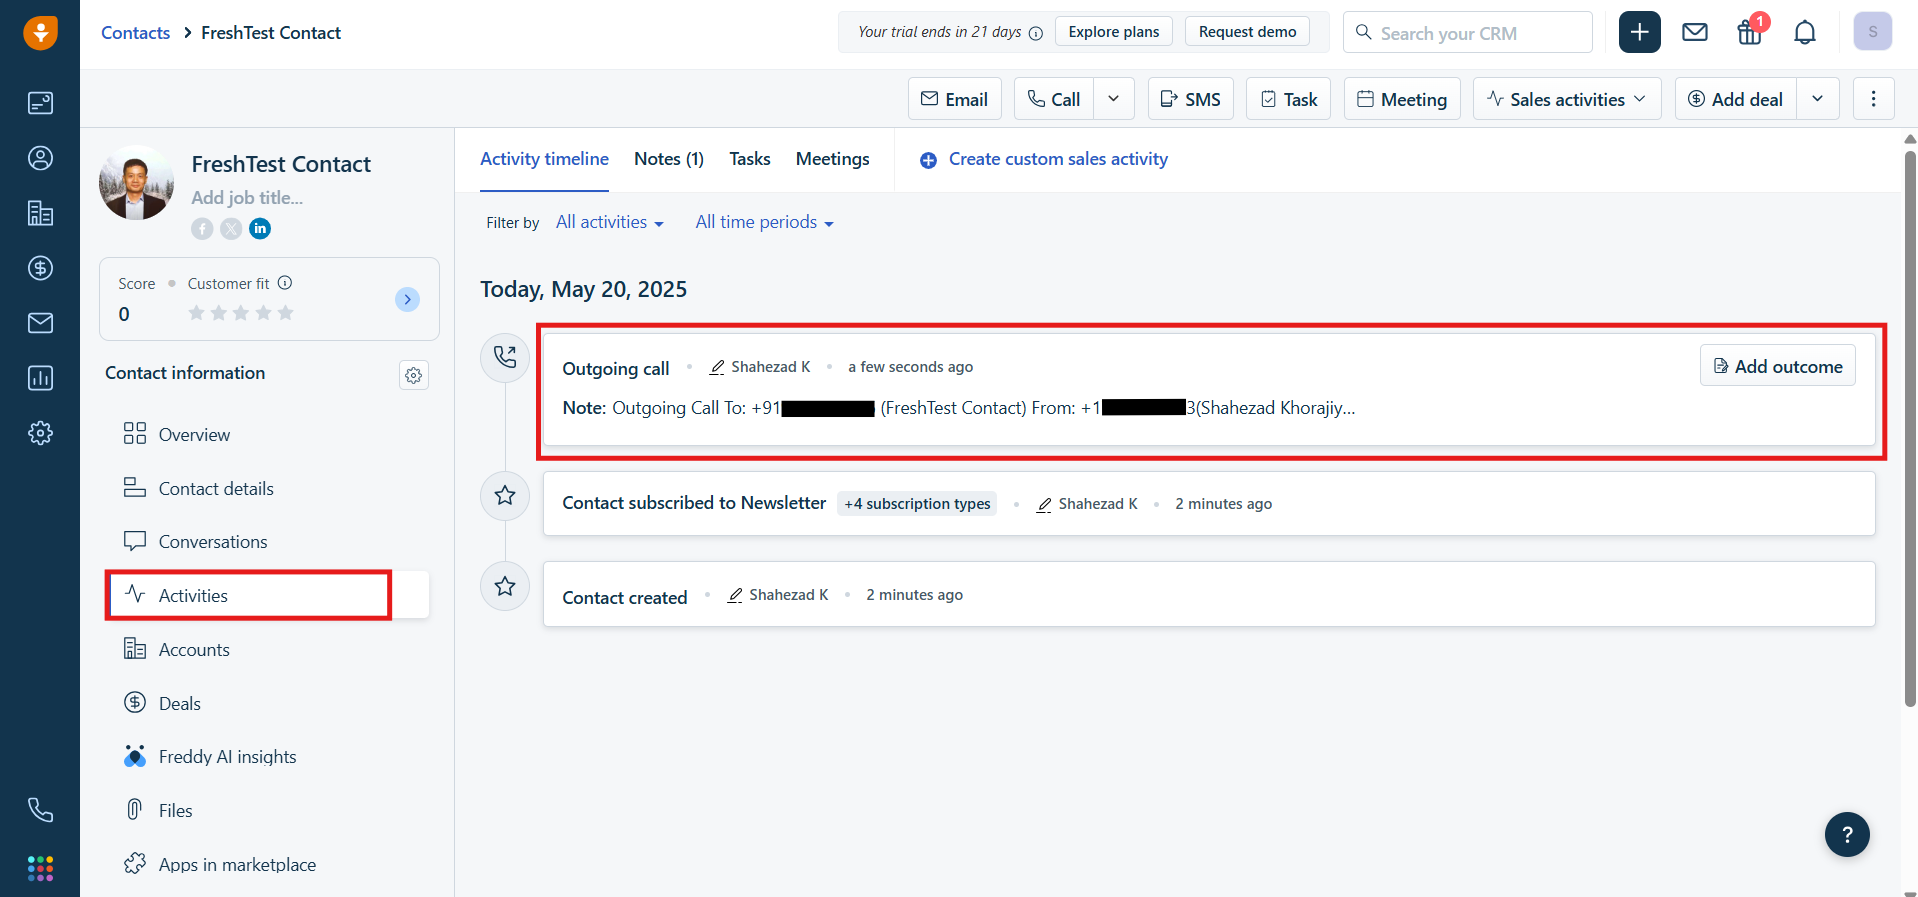1918x897 pixels.
Task: Click the quick add plus button
Action: 1640,32
